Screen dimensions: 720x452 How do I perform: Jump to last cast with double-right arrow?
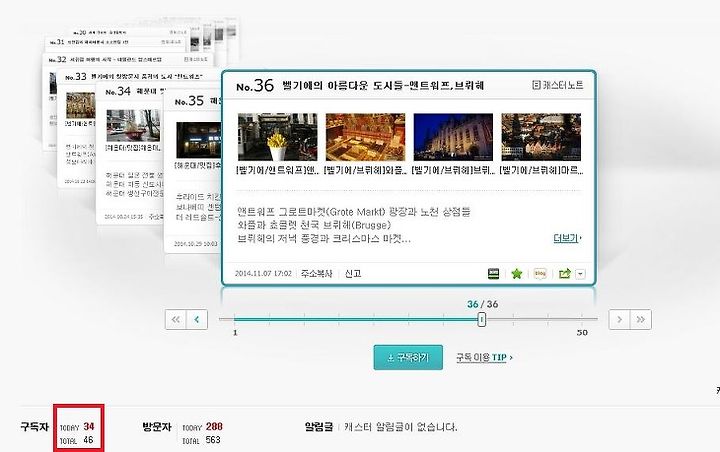(x=641, y=320)
